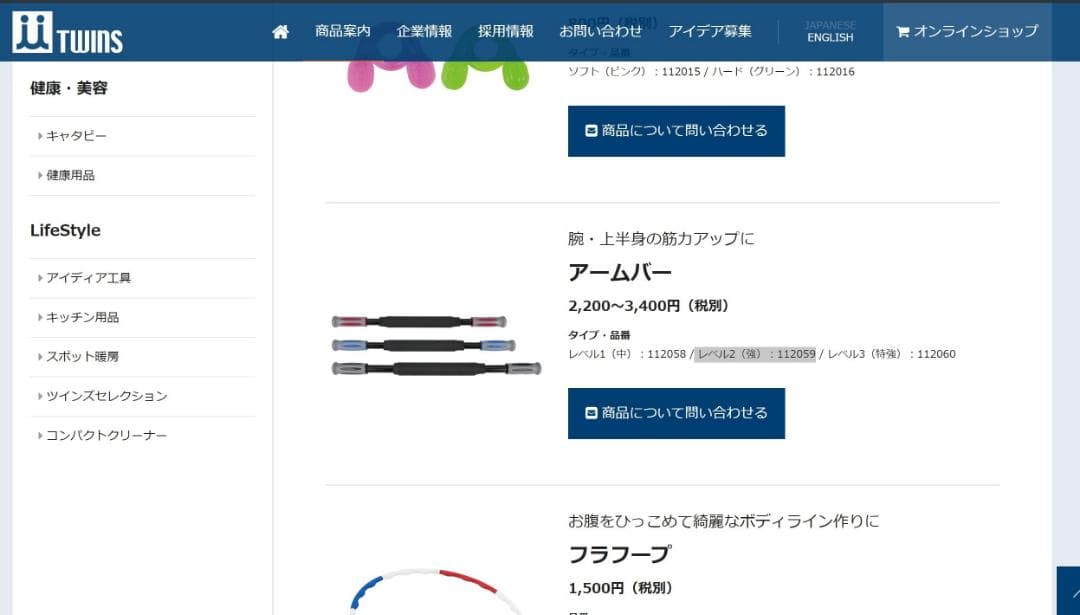Click the arrow beside キッチン用品
The width and height of the screenshot is (1080, 615).
[40, 317]
